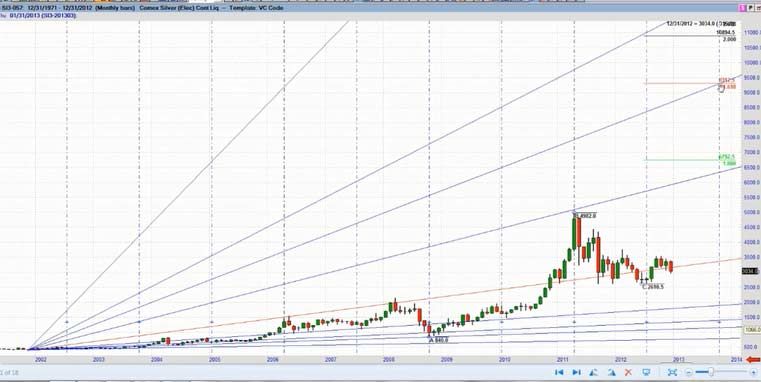Select the B 4982.0 high point label
This screenshot has height=382, width=761.
pos(585,215)
